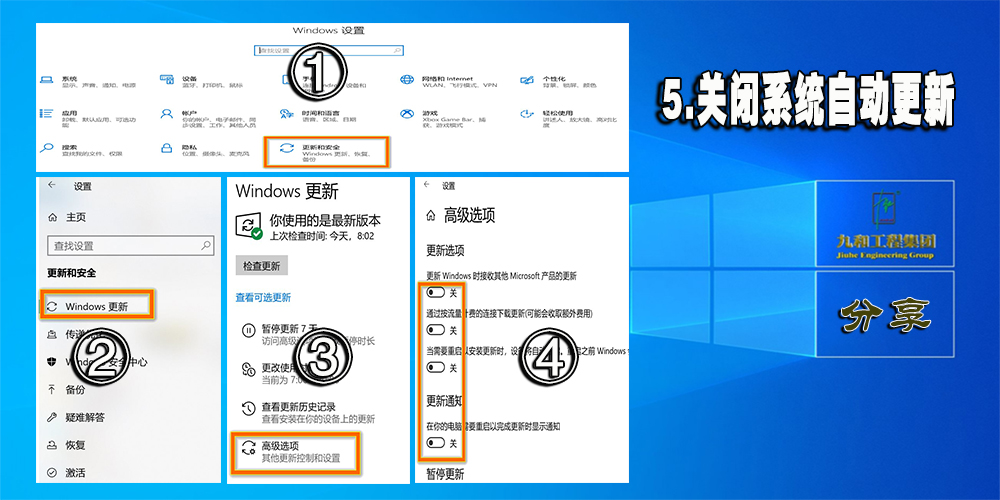Select 激活 (Activation) in the sidebar
1000x500 pixels.
67,473
